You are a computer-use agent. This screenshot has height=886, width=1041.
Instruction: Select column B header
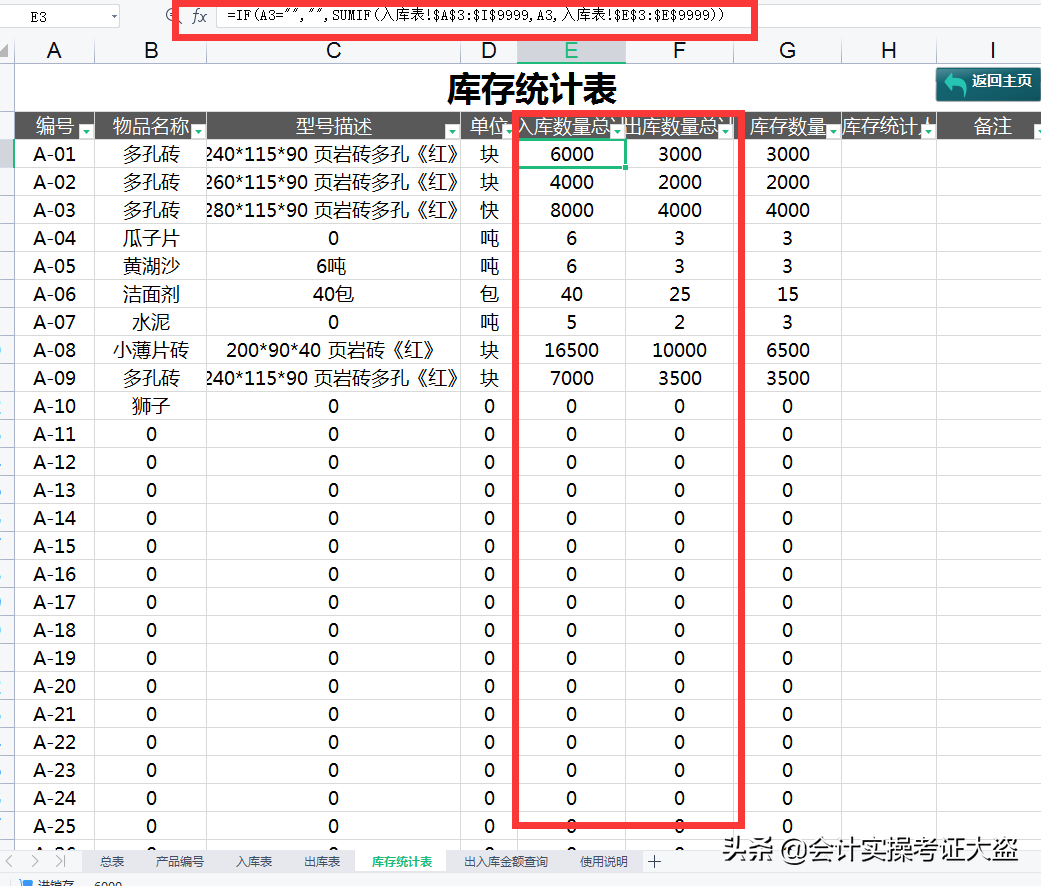[151, 50]
